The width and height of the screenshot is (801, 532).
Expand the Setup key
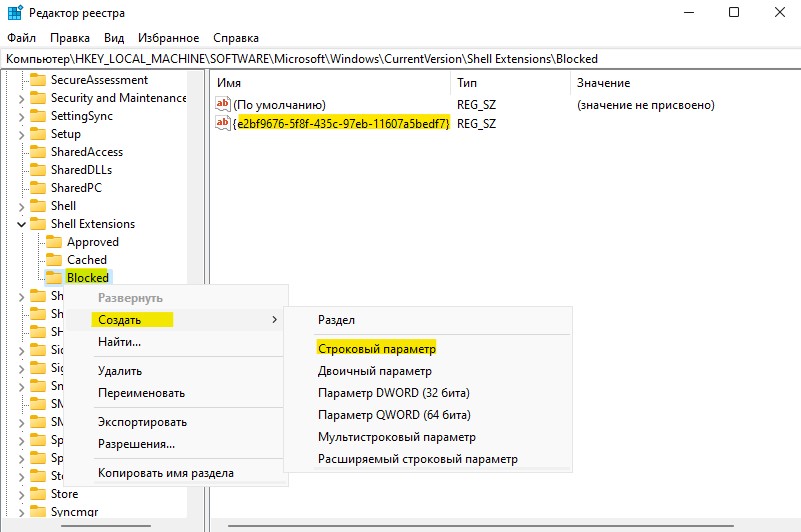pos(21,135)
